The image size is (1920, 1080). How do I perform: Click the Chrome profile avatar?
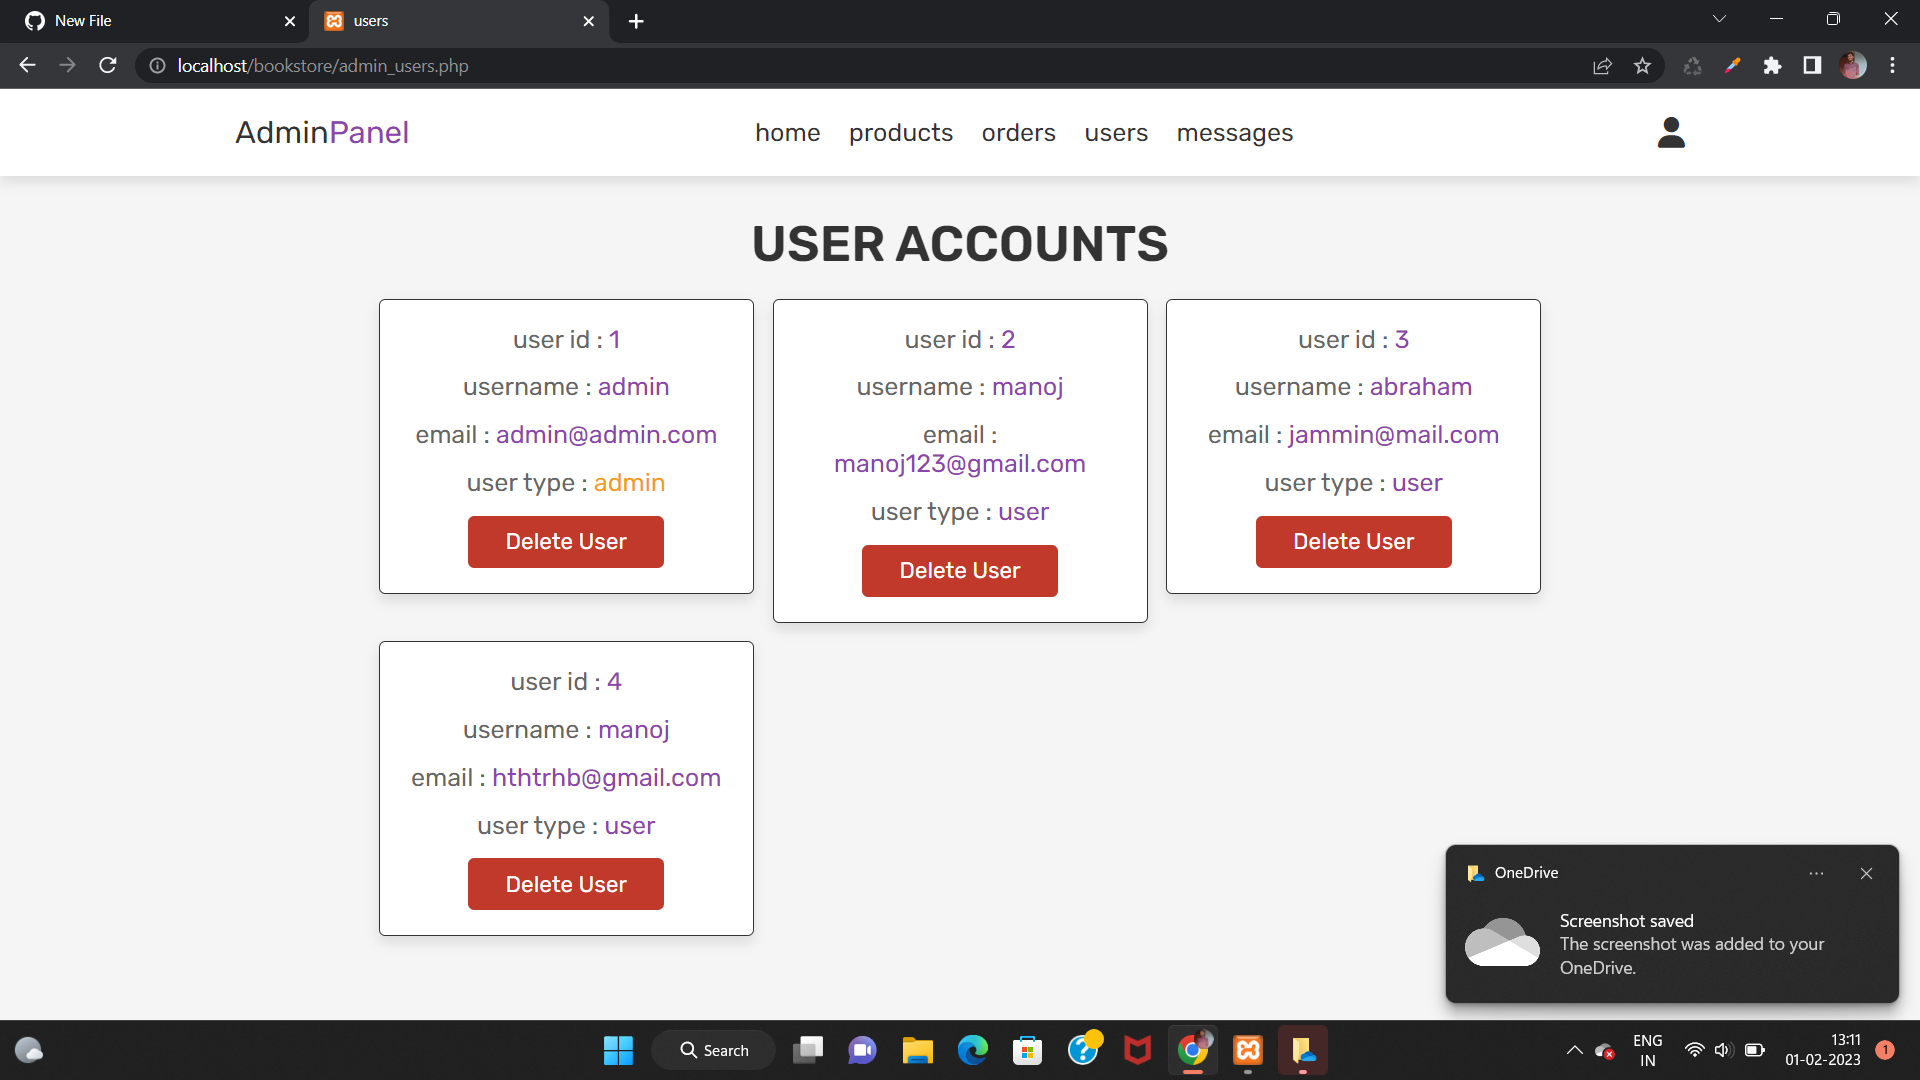(x=1853, y=65)
